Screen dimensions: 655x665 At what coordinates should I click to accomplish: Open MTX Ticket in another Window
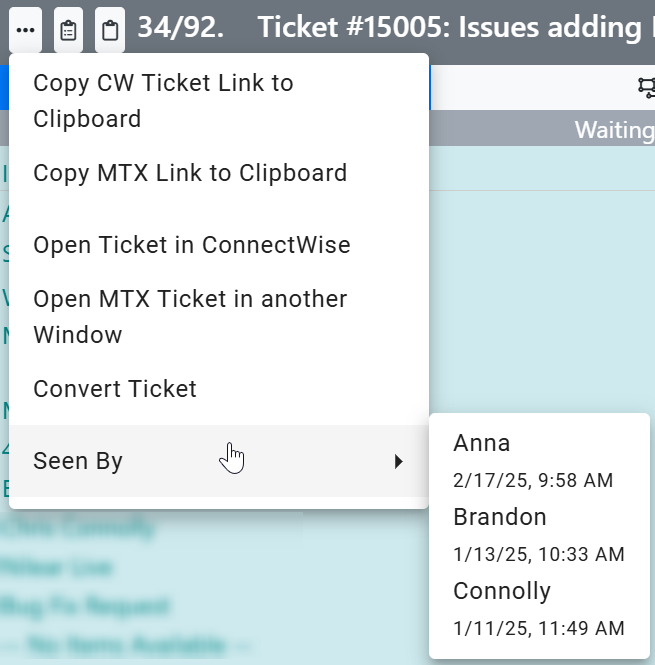190,317
